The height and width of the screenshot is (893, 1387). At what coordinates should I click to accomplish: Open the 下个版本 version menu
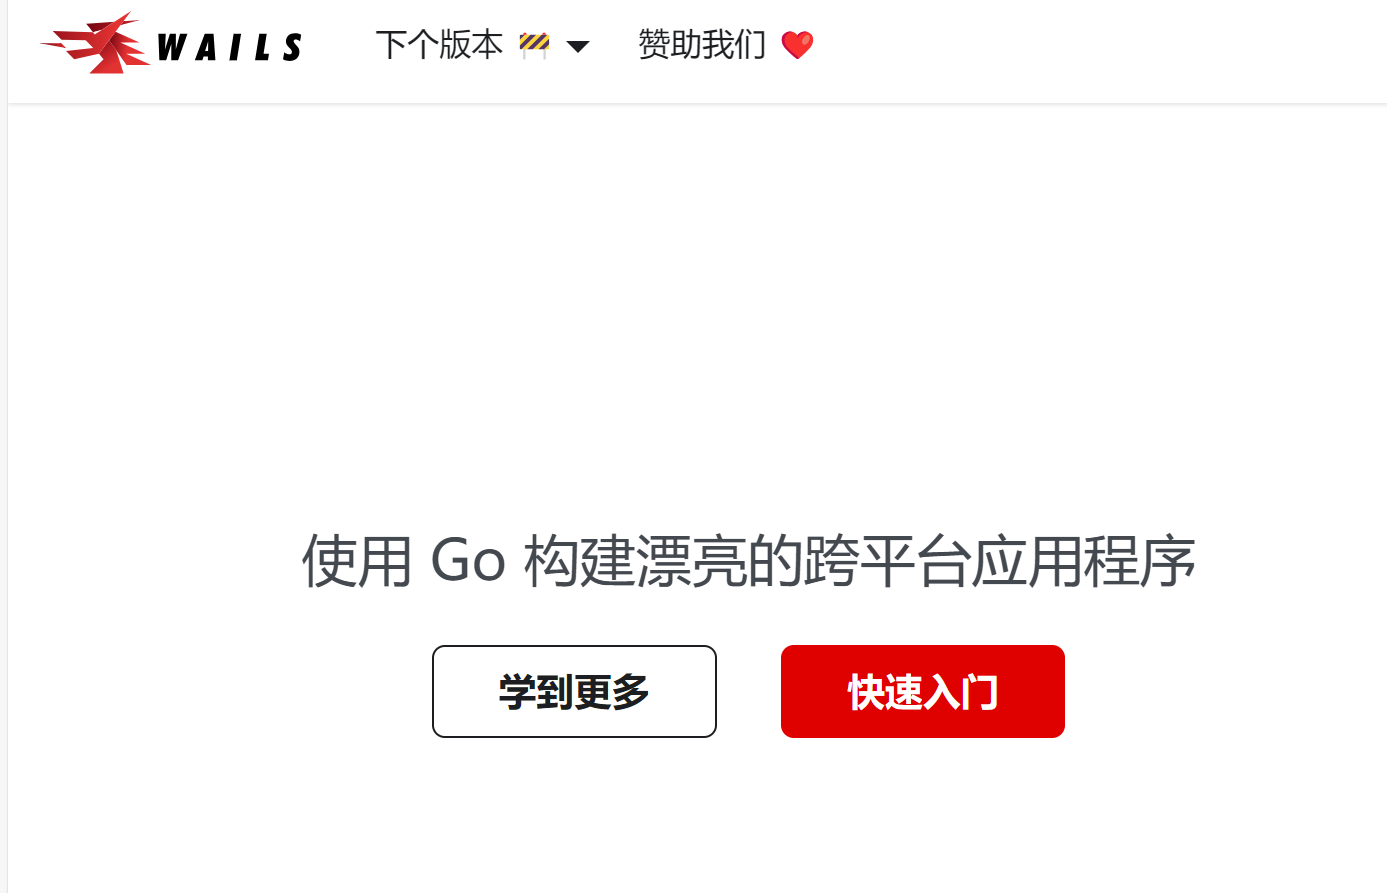[482, 45]
